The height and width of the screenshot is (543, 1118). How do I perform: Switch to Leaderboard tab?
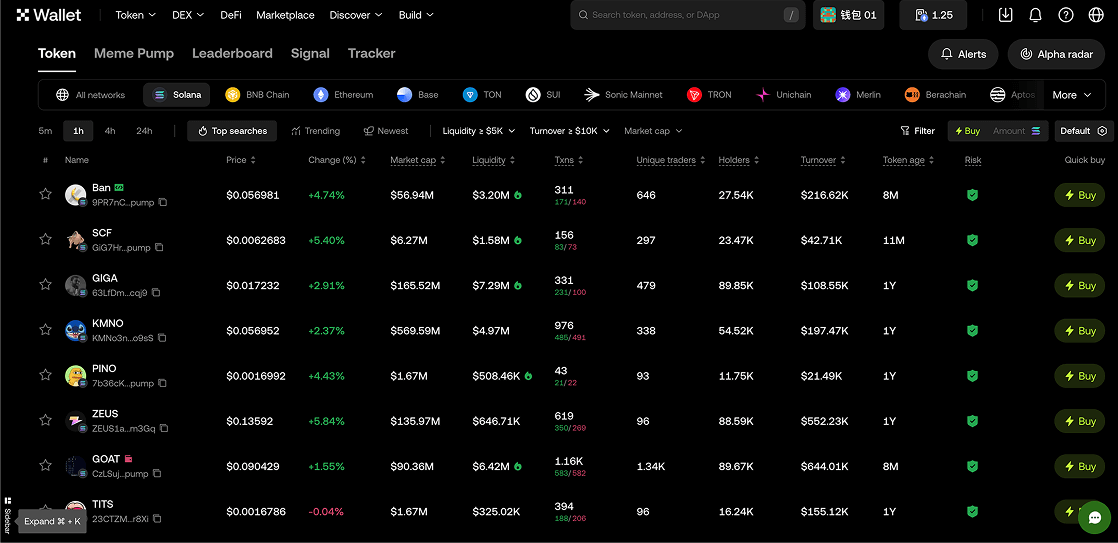232,53
